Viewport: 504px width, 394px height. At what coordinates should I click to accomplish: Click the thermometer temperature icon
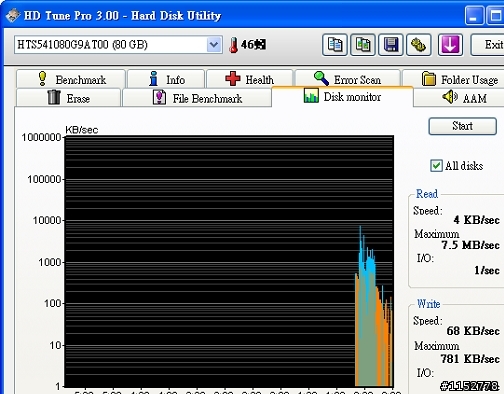(x=233, y=45)
